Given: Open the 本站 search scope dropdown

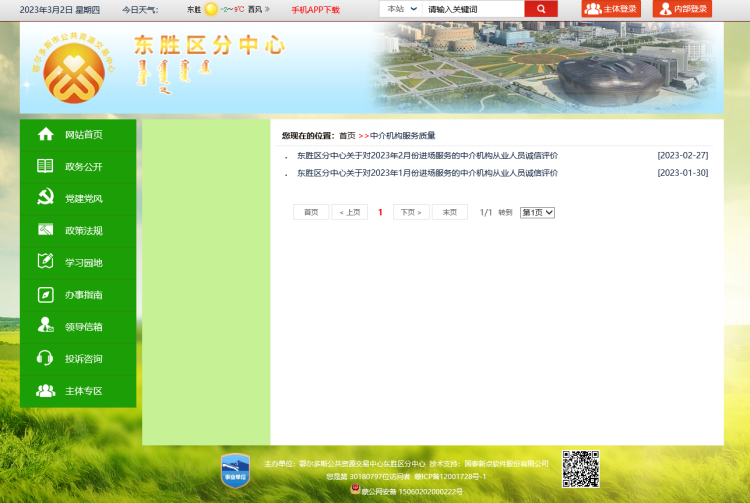Looking at the screenshot, I should 401,9.
